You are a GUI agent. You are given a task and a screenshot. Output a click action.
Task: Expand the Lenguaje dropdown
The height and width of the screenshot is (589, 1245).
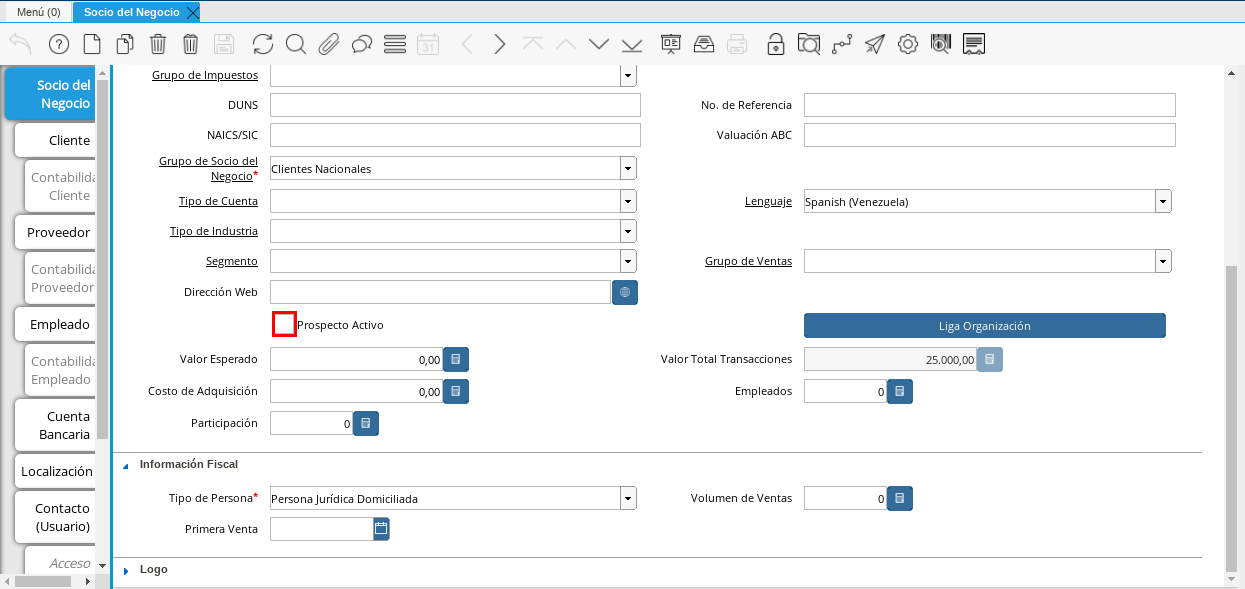[1163, 202]
